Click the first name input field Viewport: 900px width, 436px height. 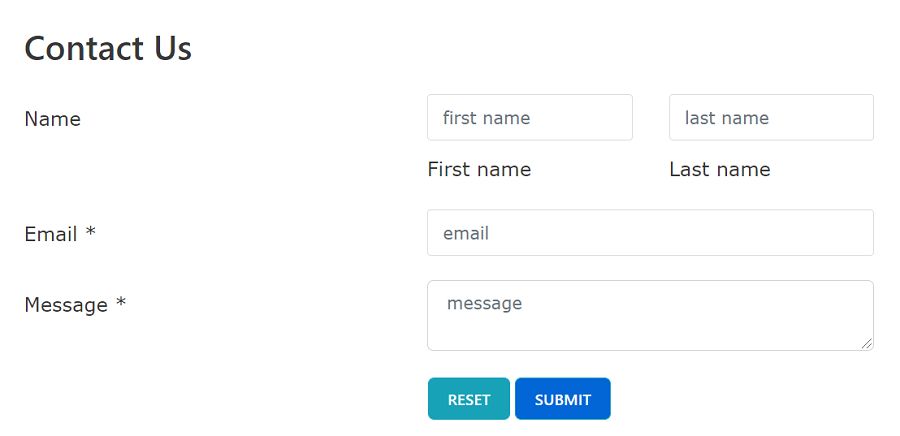click(x=529, y=118)
